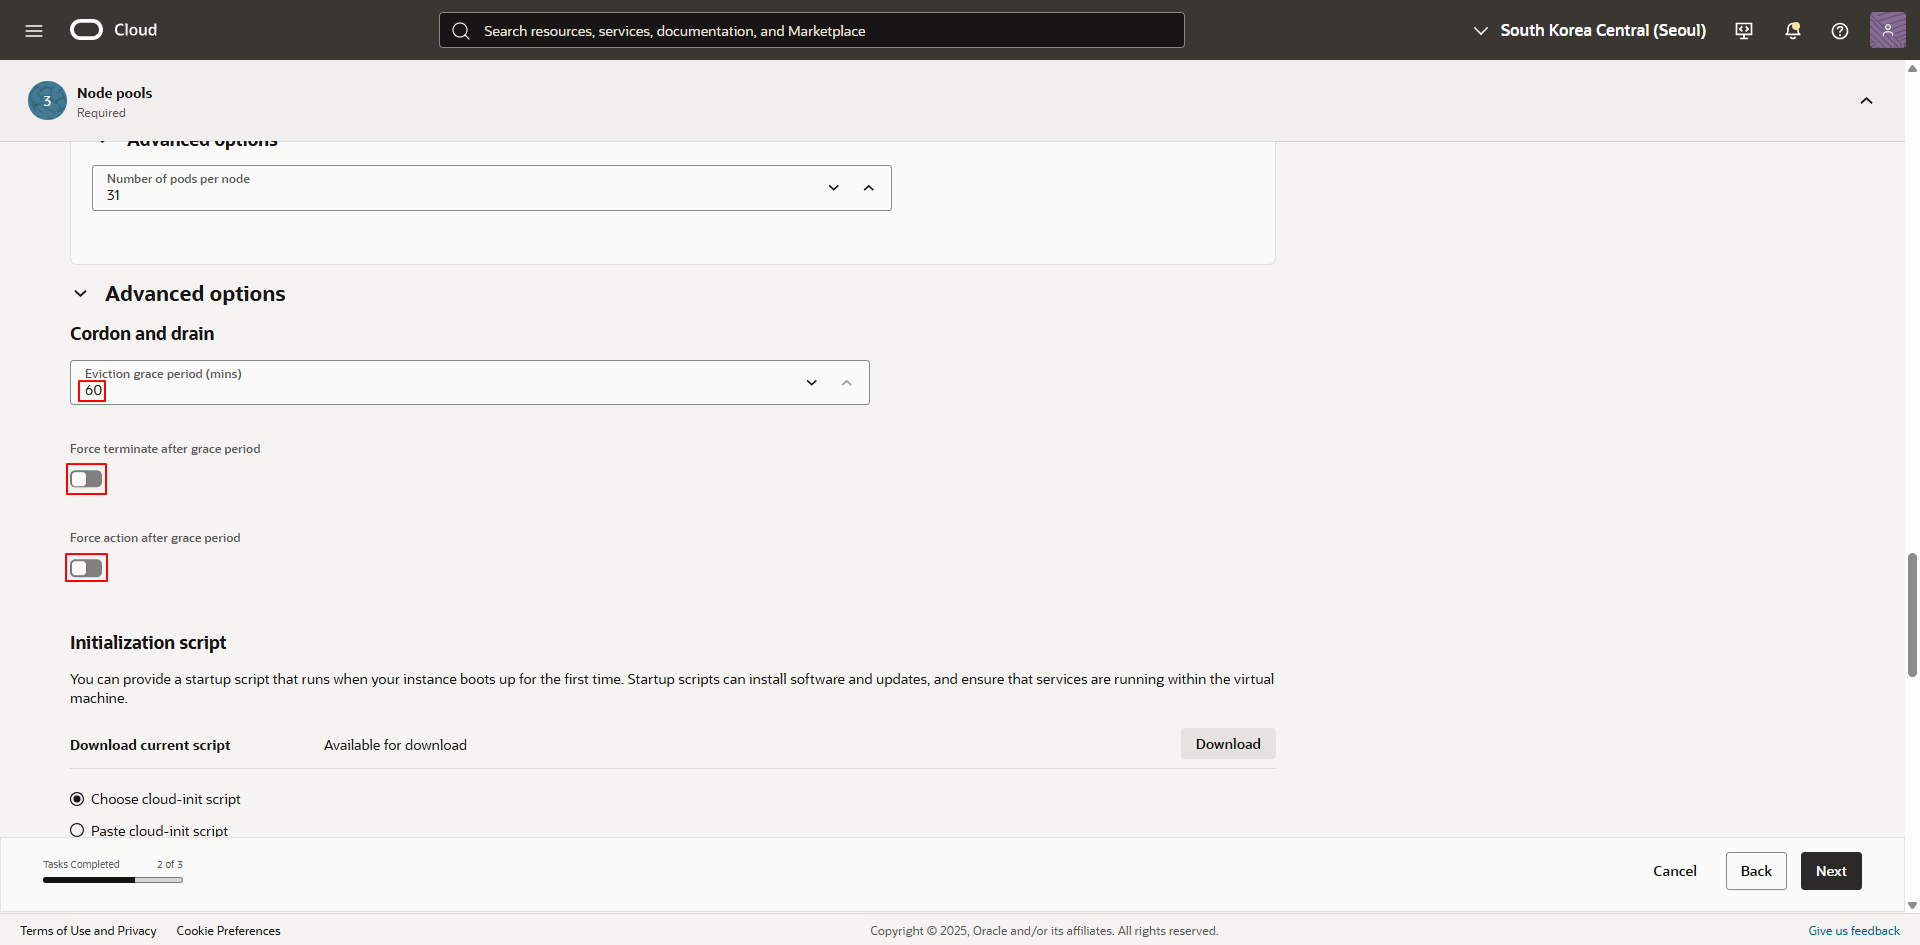Increase number of pods per node
The height and width of the screenshot is (945, 1920).
coord(868,188)
